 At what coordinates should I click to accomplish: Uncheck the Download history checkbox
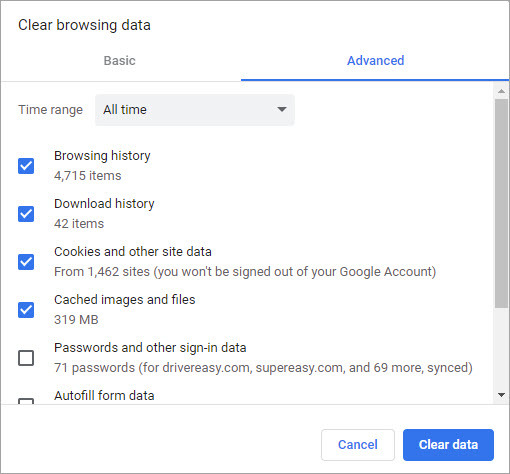tap(26, 214)
